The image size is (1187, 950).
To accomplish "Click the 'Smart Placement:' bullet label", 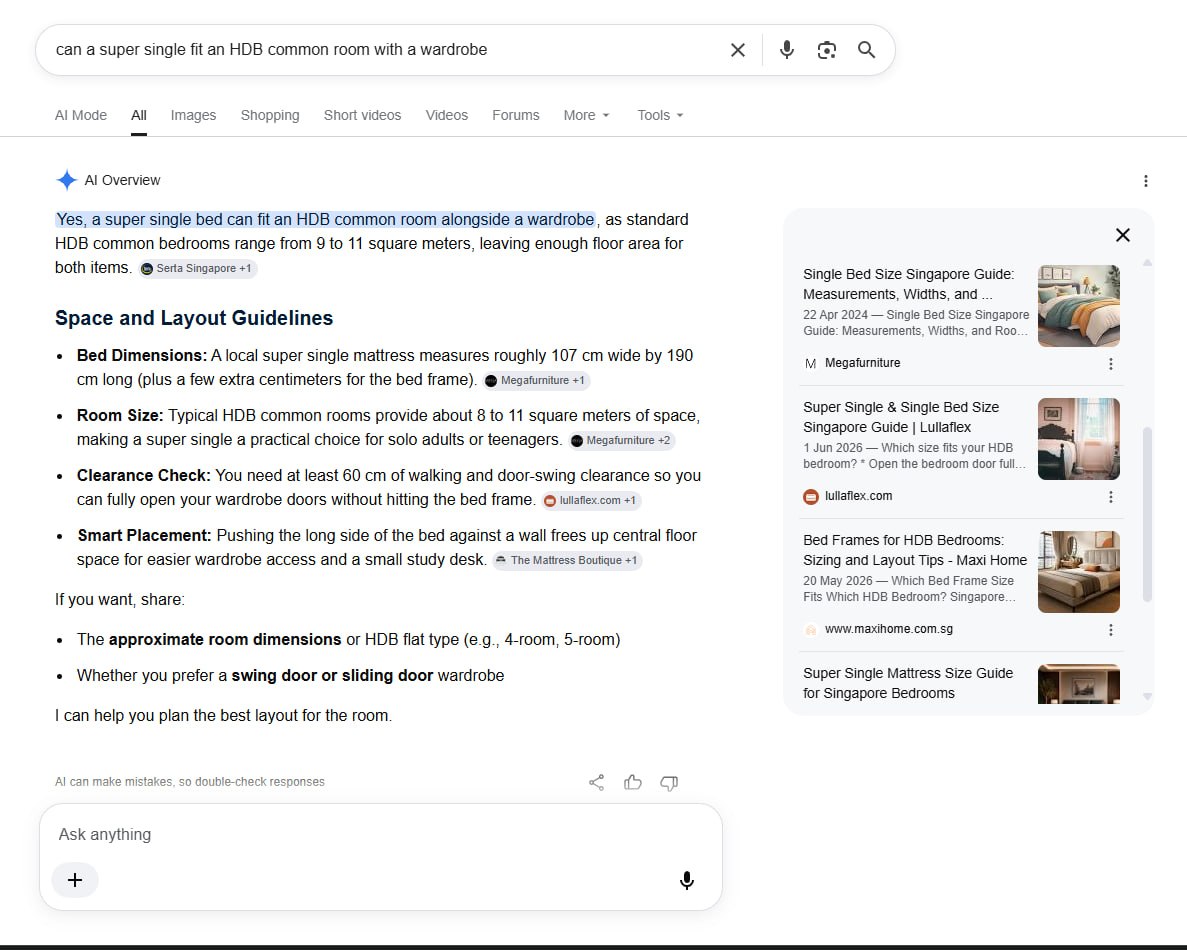I will click(x=145, y=536).
